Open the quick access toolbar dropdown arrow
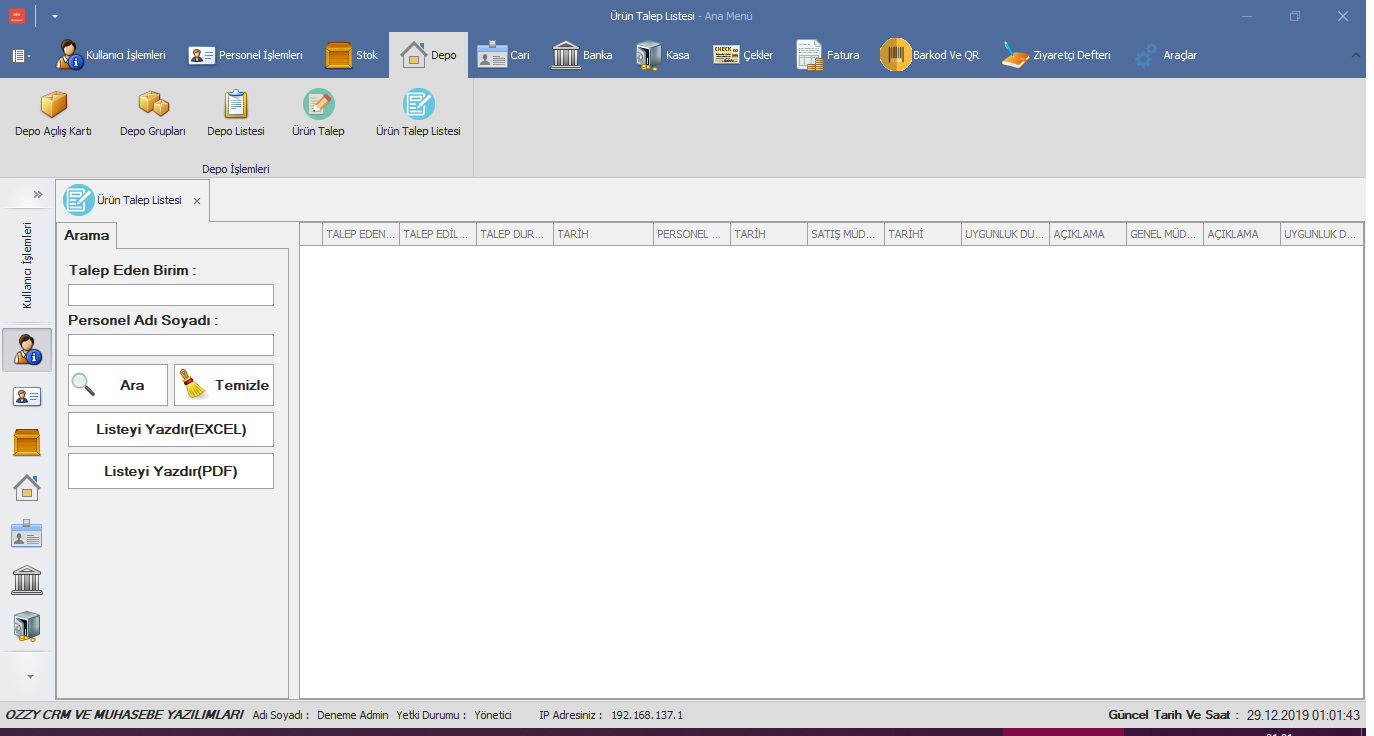The image size is (1374, 736). point(55,17)
